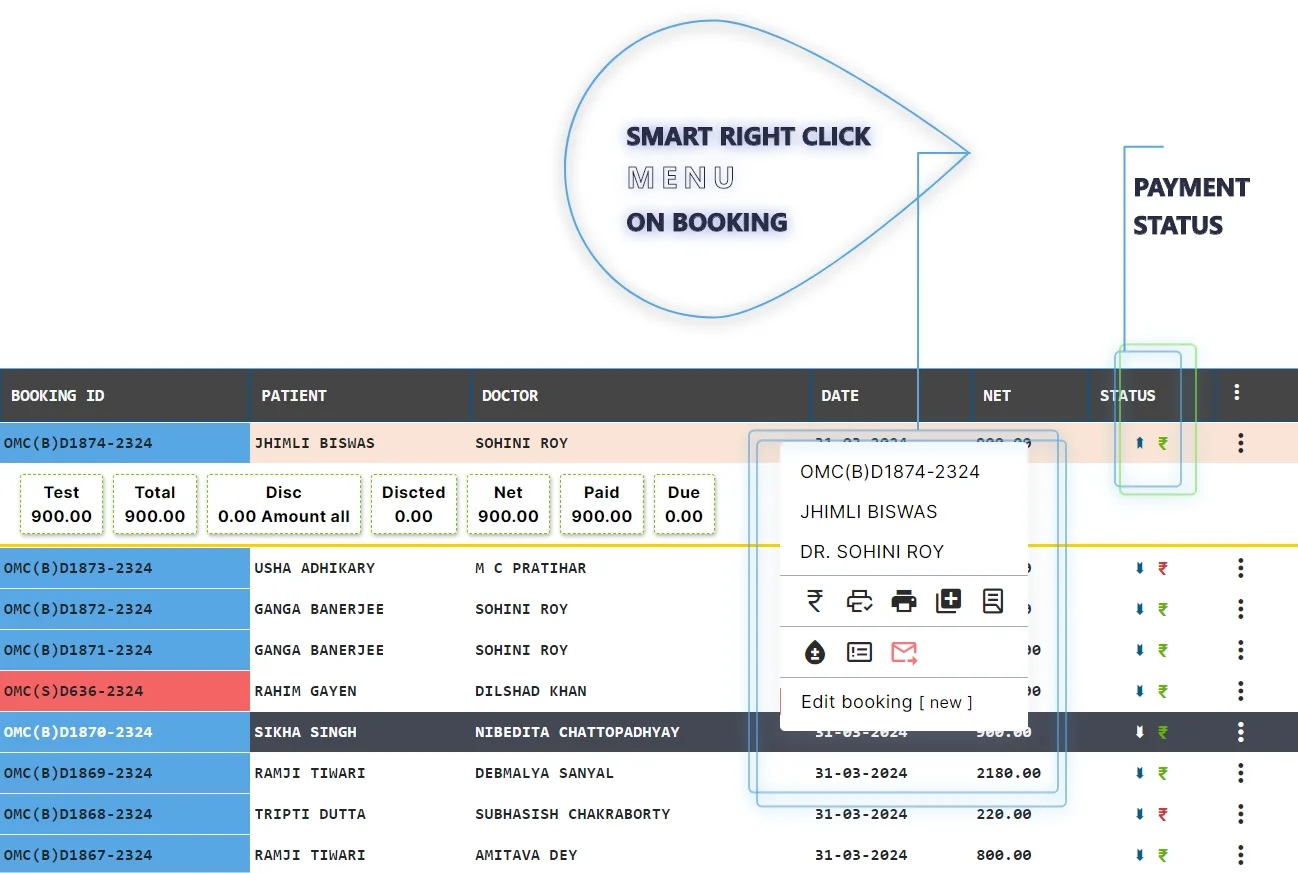The image size is (1298, 873).
Task: Click the print-check icon in context menu
Action: click(x=859, y=601)
